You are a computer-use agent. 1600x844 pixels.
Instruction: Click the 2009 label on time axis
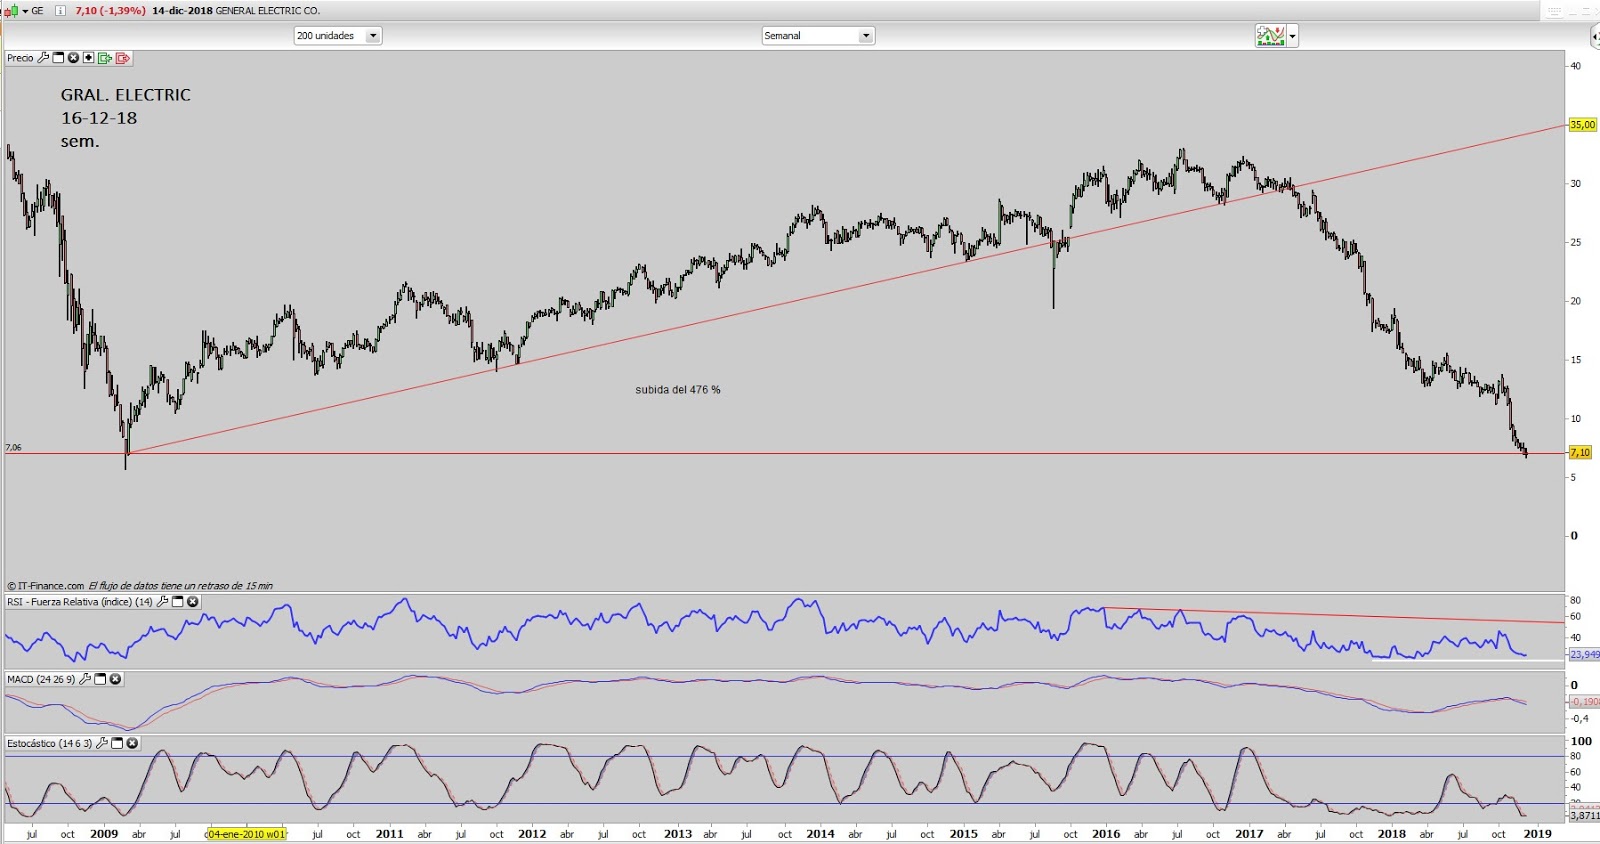tap(104, 834)
